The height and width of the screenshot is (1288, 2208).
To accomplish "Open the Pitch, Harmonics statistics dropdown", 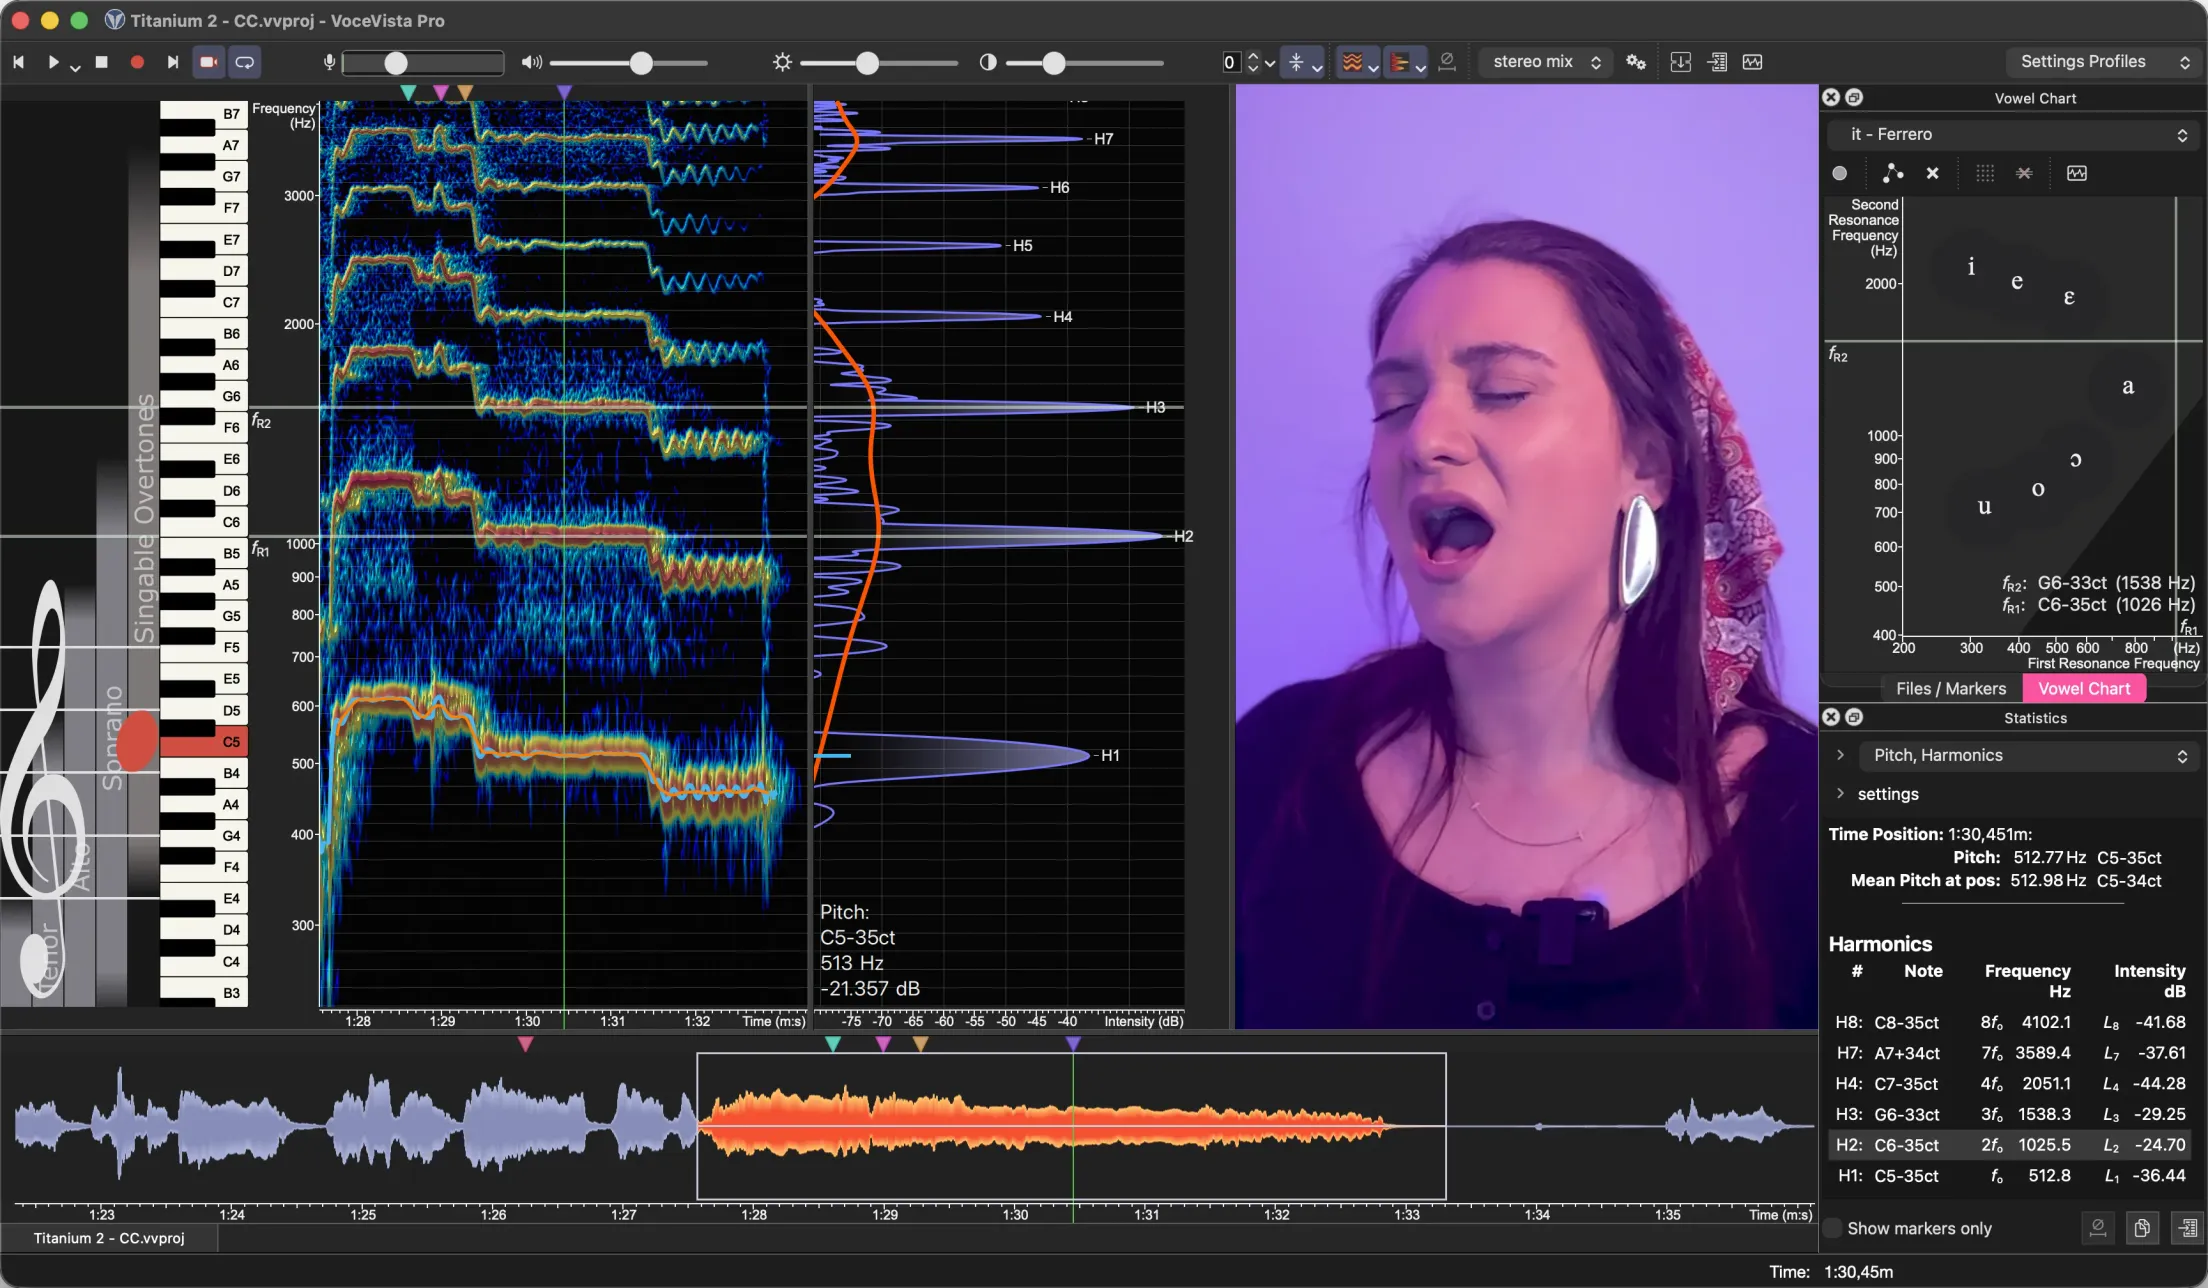I will click(x=2028, y=755).
